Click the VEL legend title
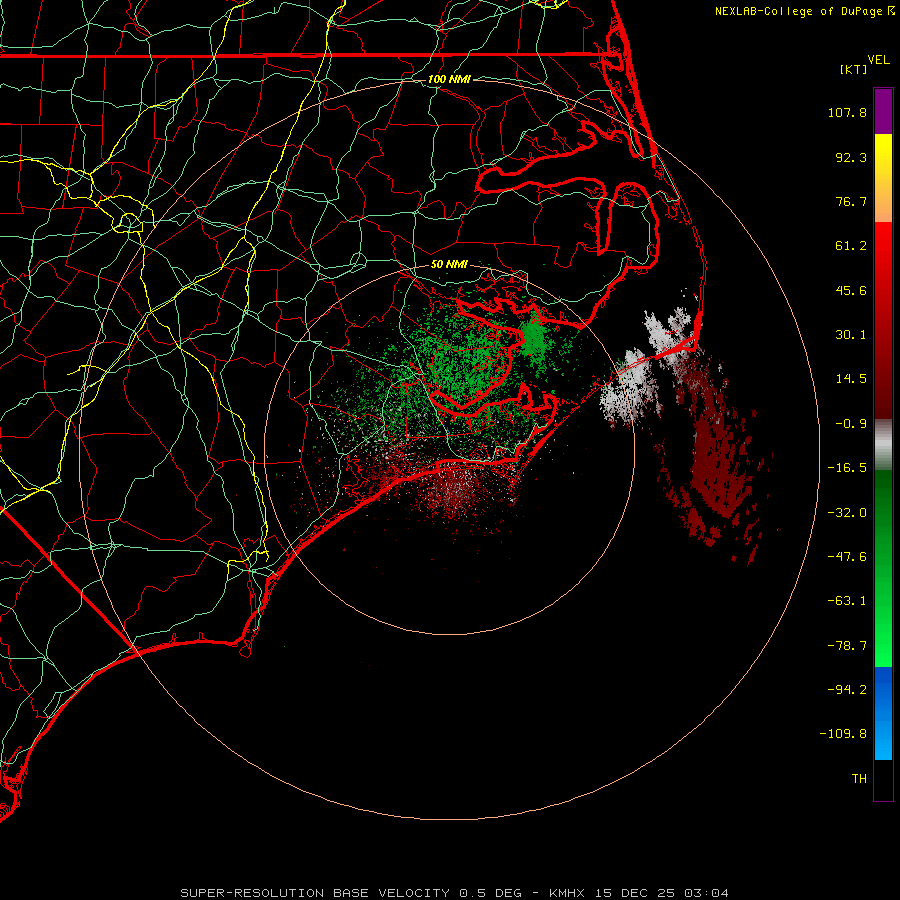This screenshot has width=900, height=900. point(879,60)
